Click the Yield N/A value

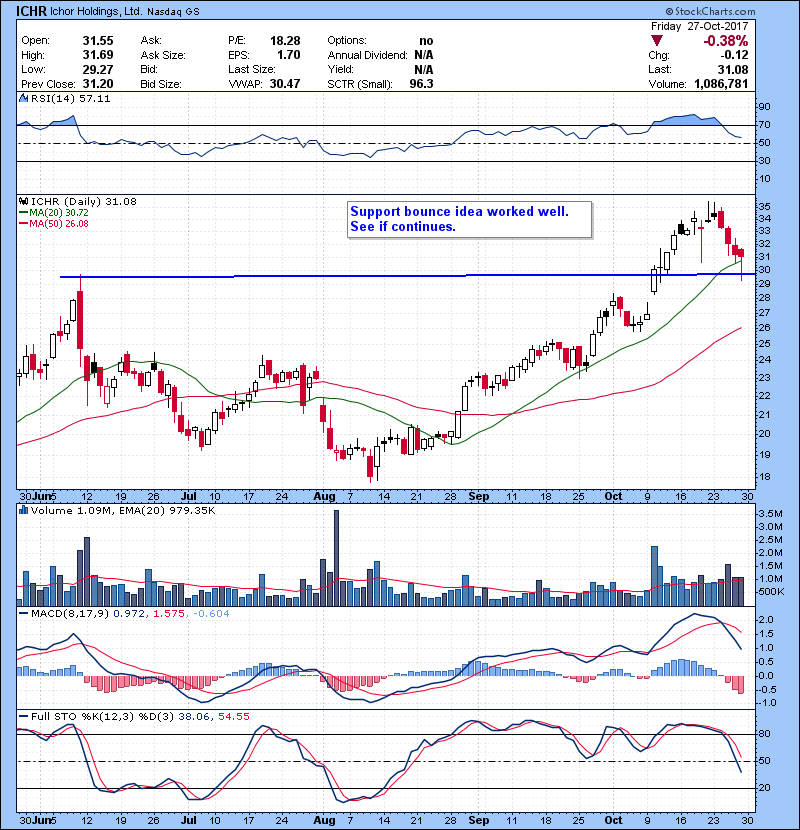coord(424,69)
